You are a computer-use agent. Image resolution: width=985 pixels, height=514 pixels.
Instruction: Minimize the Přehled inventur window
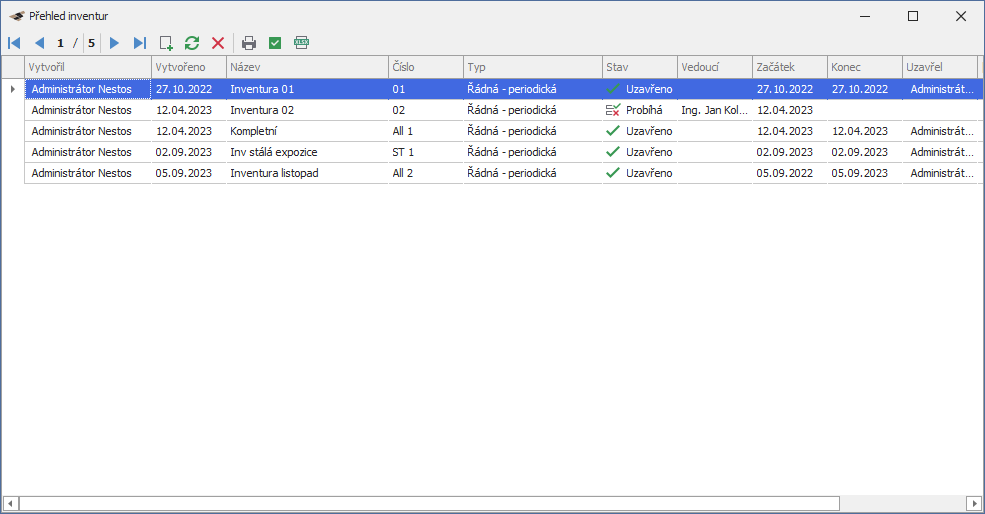pos(865,16)
